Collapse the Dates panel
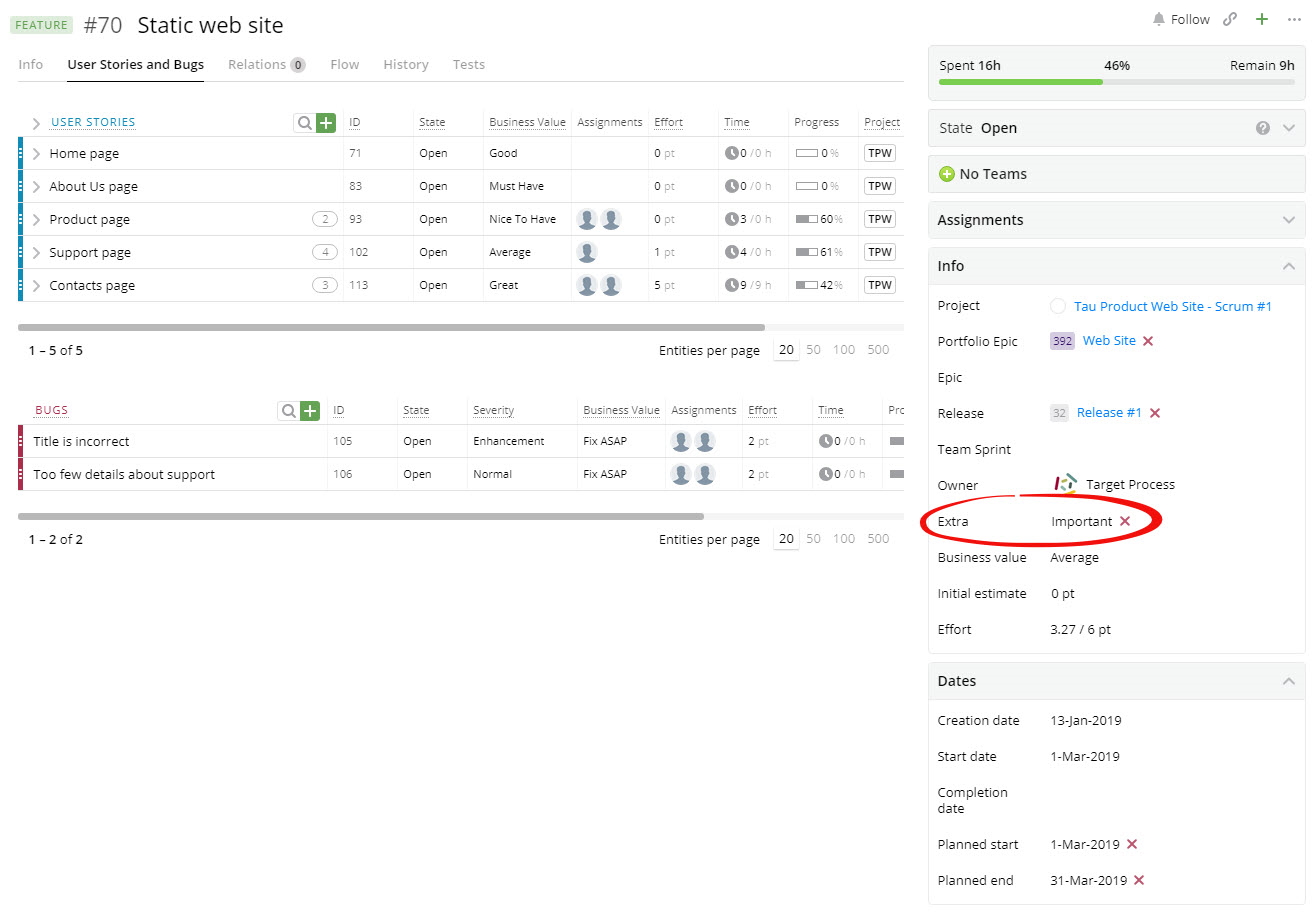 [1288, 681]
